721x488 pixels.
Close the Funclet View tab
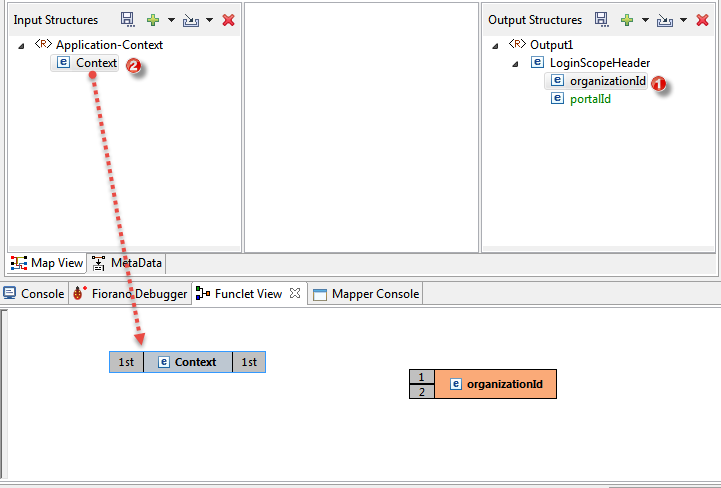point(295,294)
